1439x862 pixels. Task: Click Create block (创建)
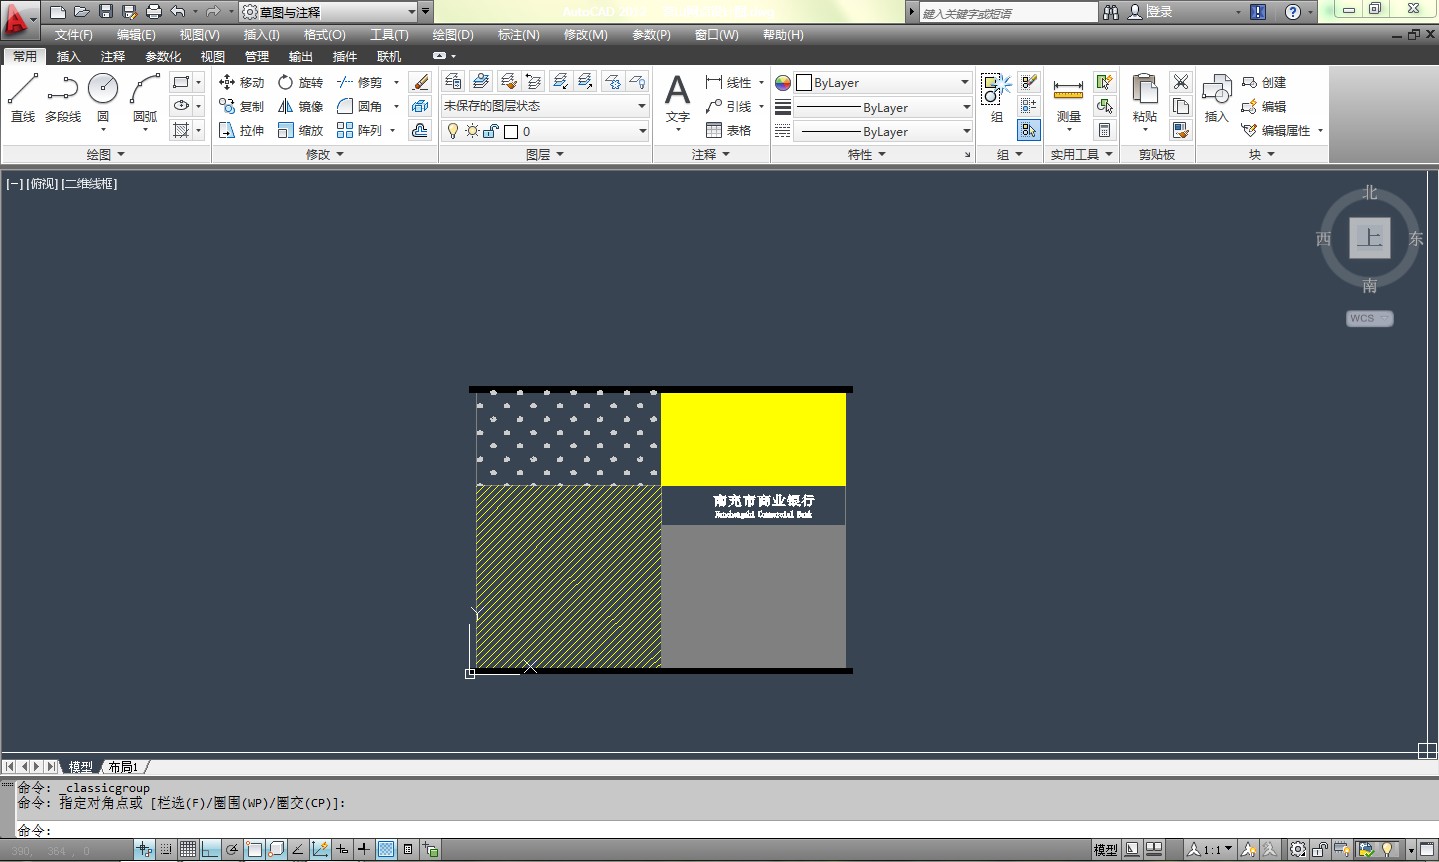tap(1264, 82)
